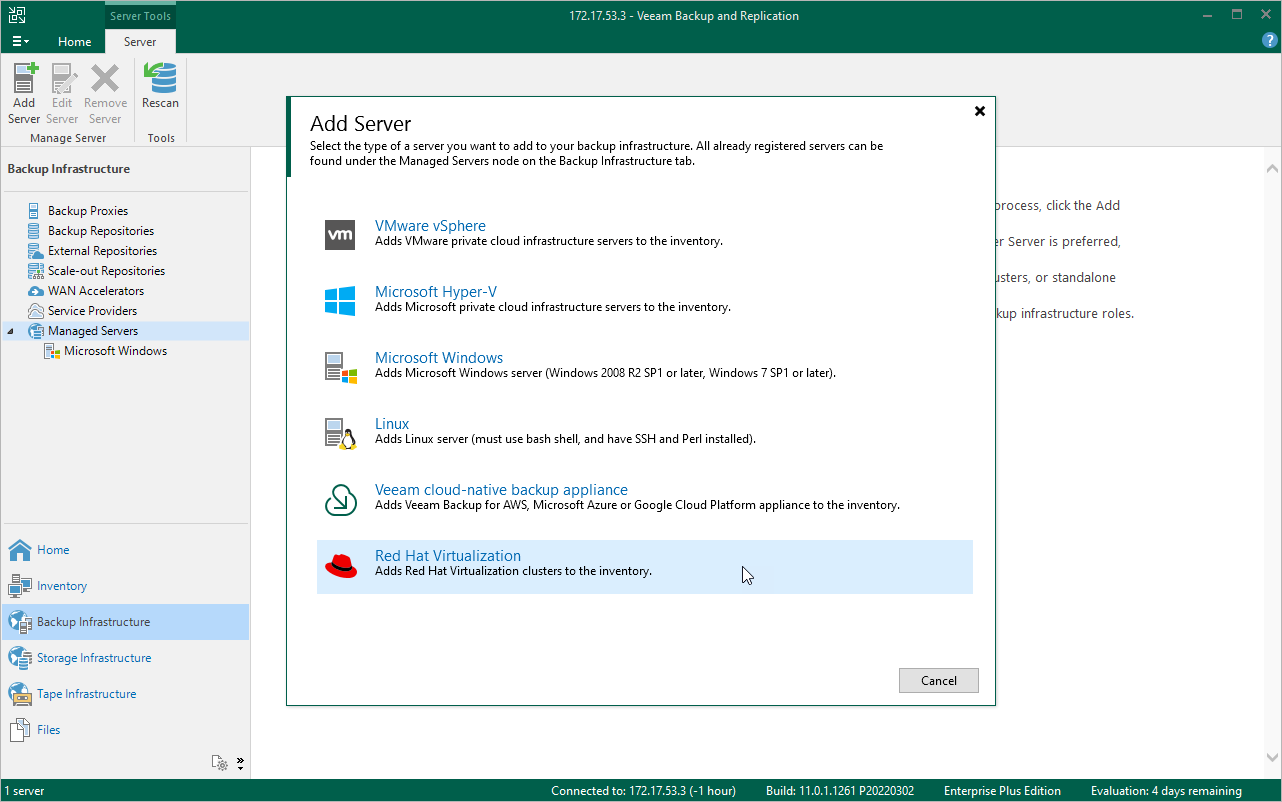This screenshot has height=802, width=1282.
Task: Close the Add Server dialog
Action: (980, 111)
